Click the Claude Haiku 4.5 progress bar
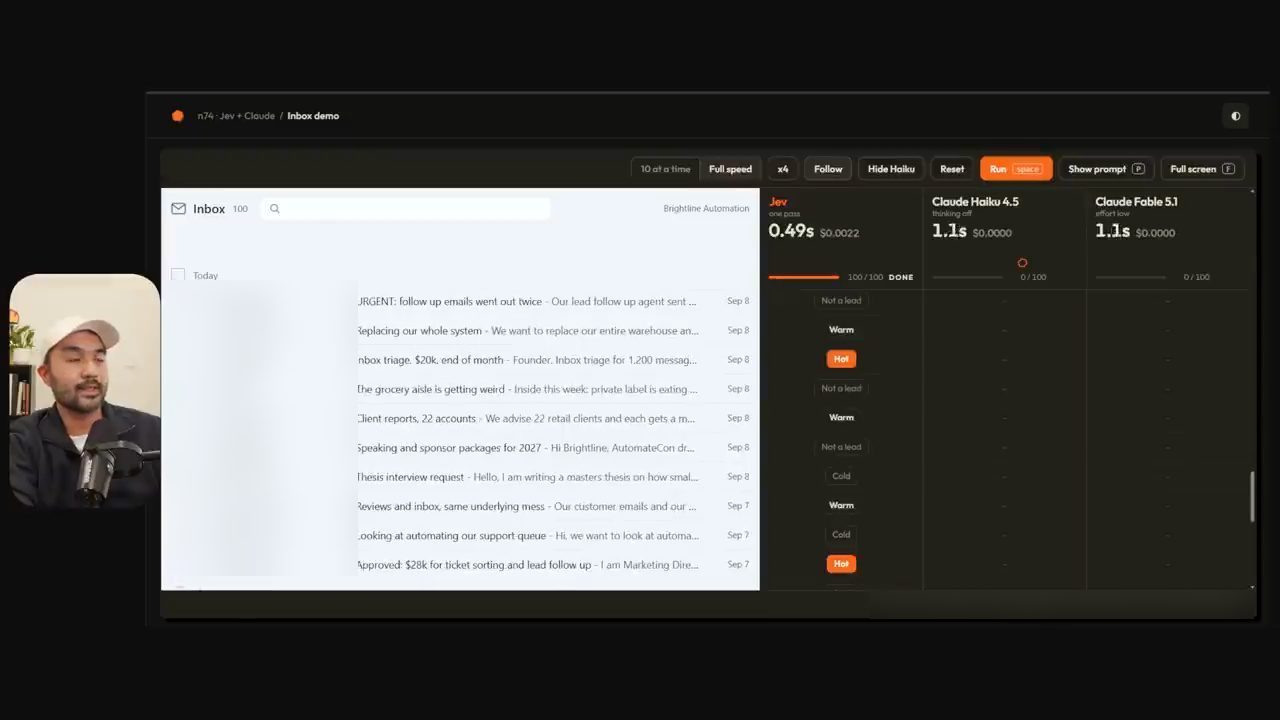Screen dimensions: 1280x720 pyautogui.click(x=967, y=277)
